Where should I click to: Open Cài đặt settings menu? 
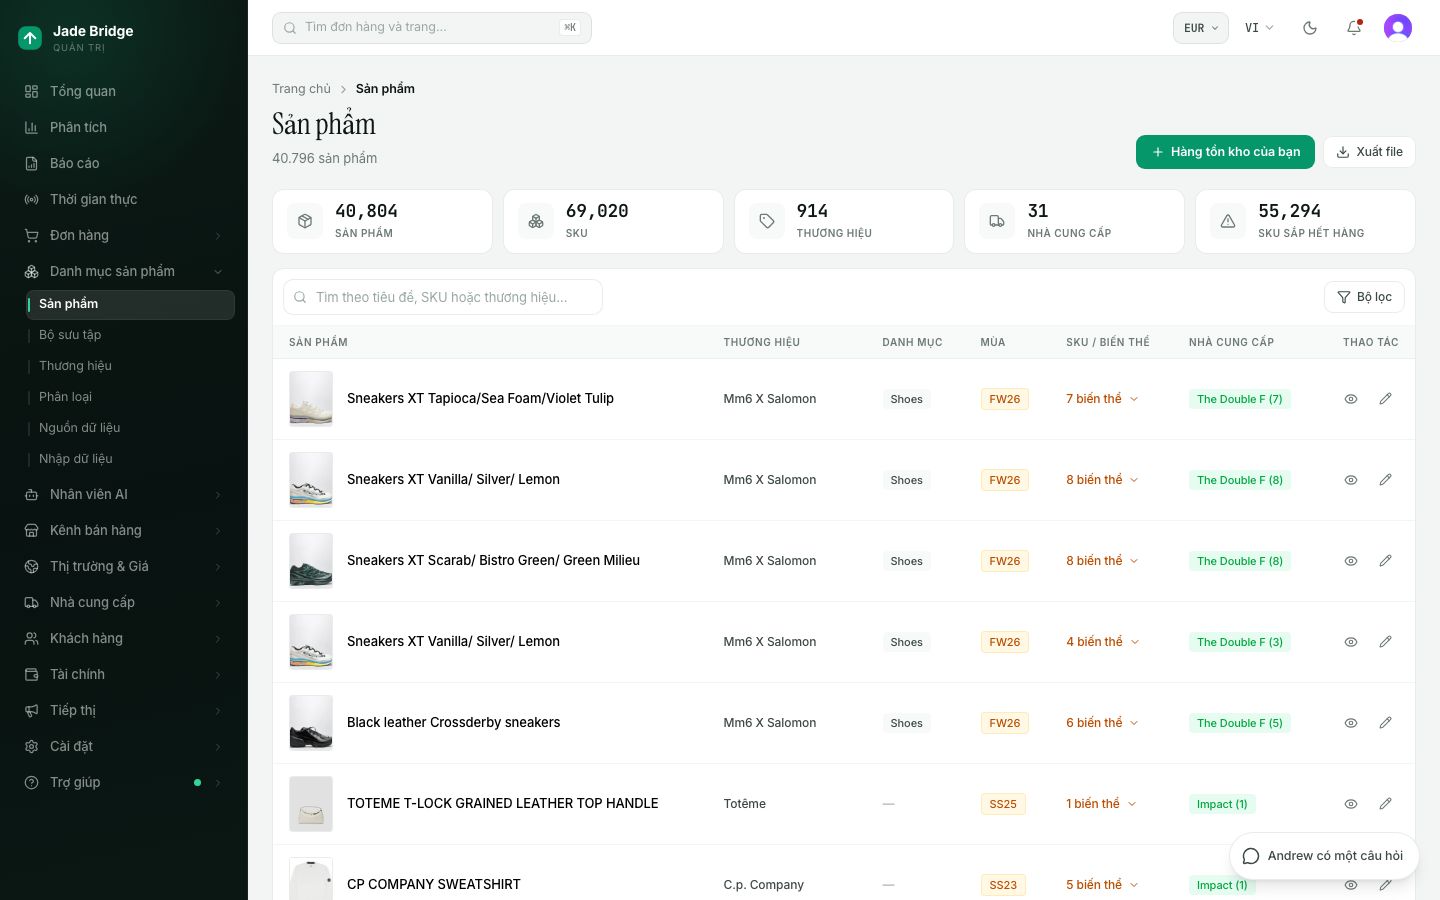(x=124, y=746)
